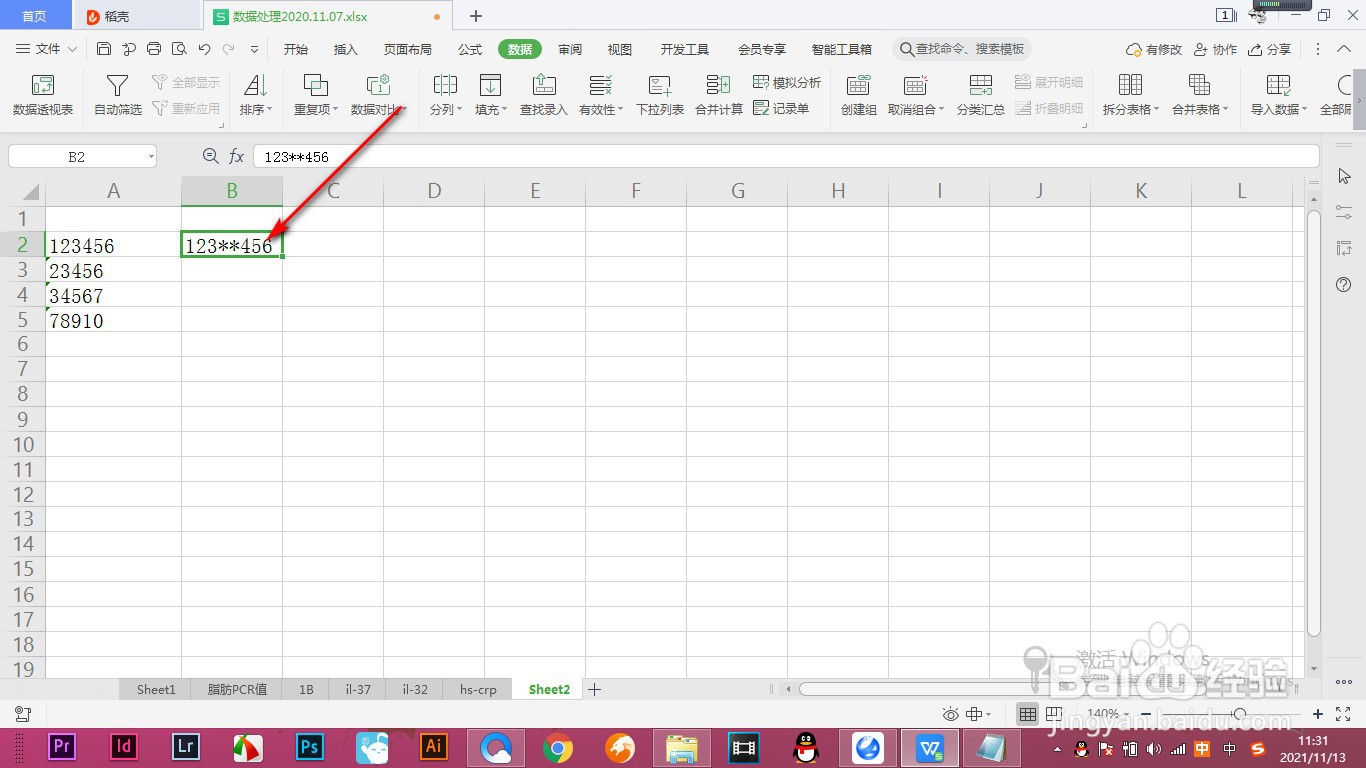The width and height of the screenshot is (1366, 768).
Task: Switch to page break preview in status bar
Action: pos(1053,714)
